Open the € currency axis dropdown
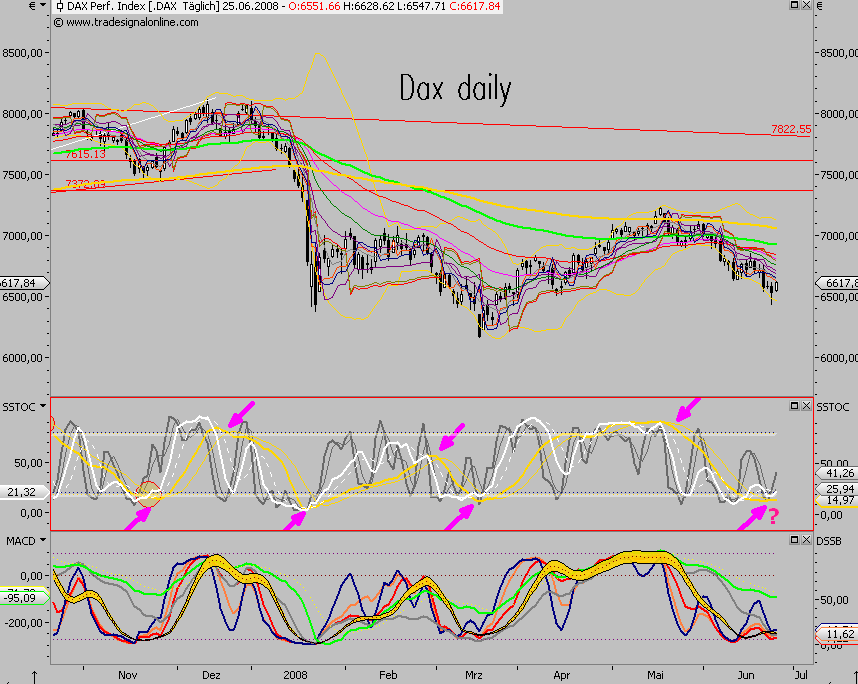This screenshot has width=858, height=684. (43, 5)
